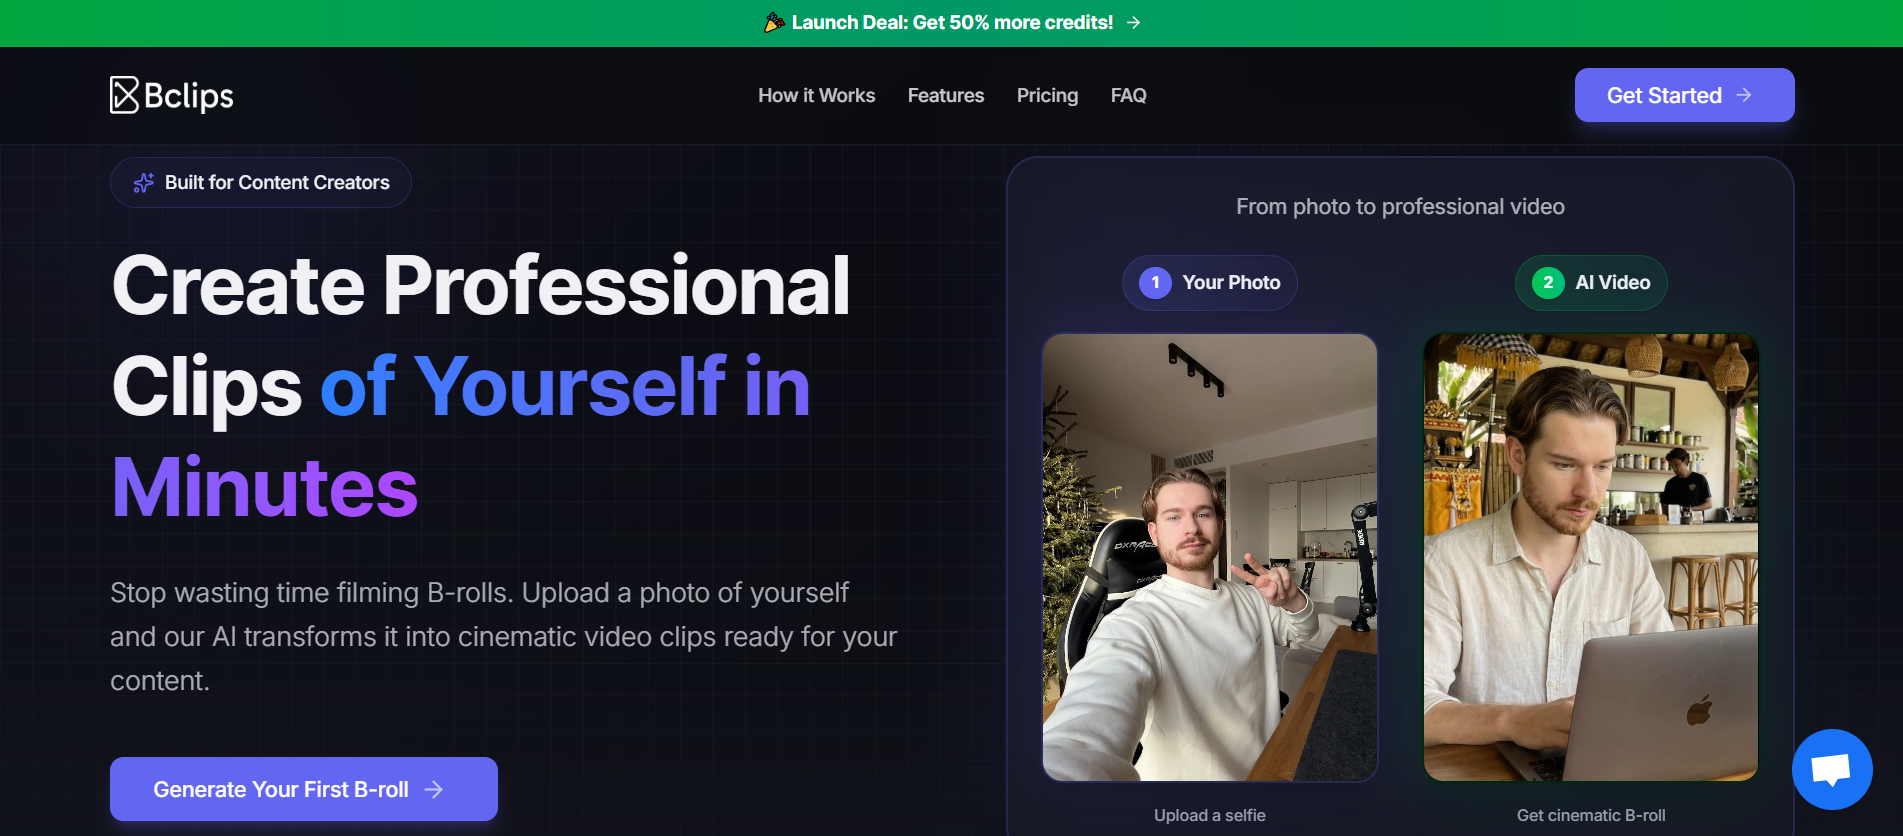Click the purple 'Minutes' headline word
The width and height of the screenshot is (1903, 836).
click(x=265, y=487)
